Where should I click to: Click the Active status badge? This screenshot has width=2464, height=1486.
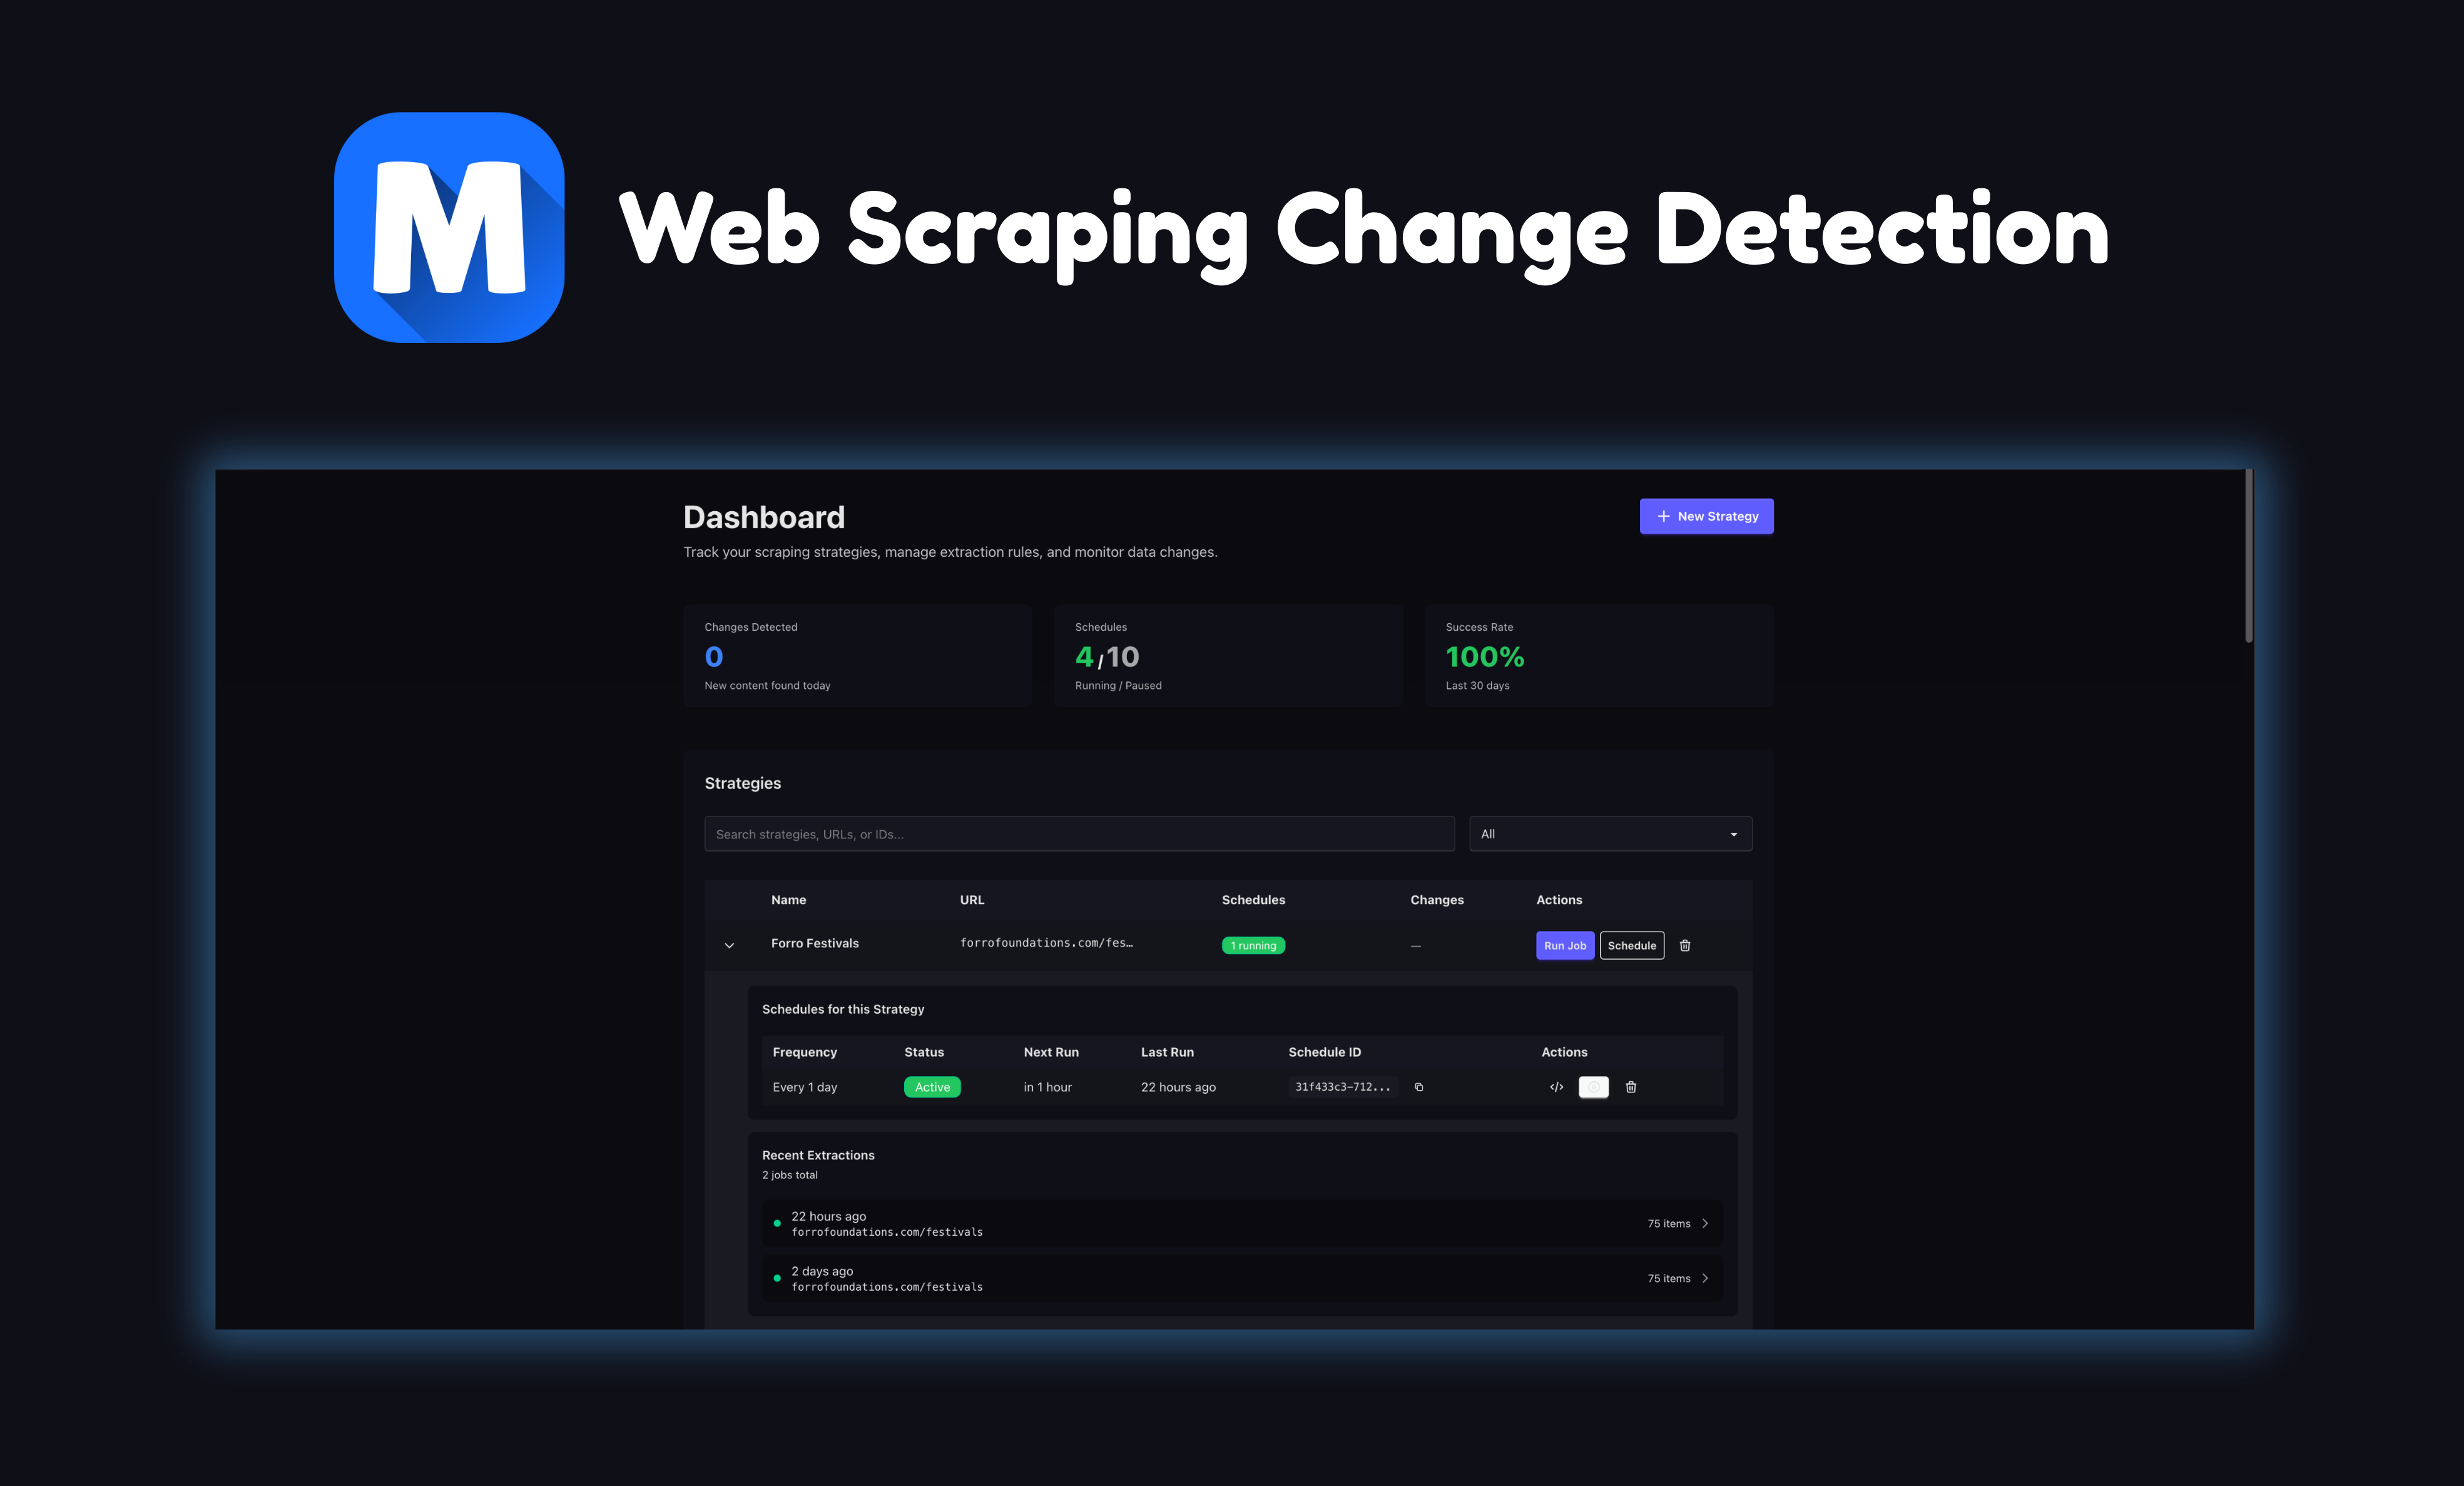[x=932, y=1087]
